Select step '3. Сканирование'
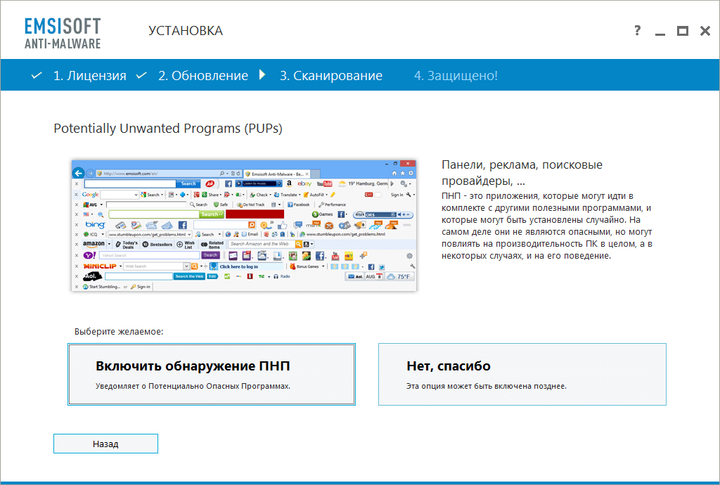 click(x=331, y=75)
